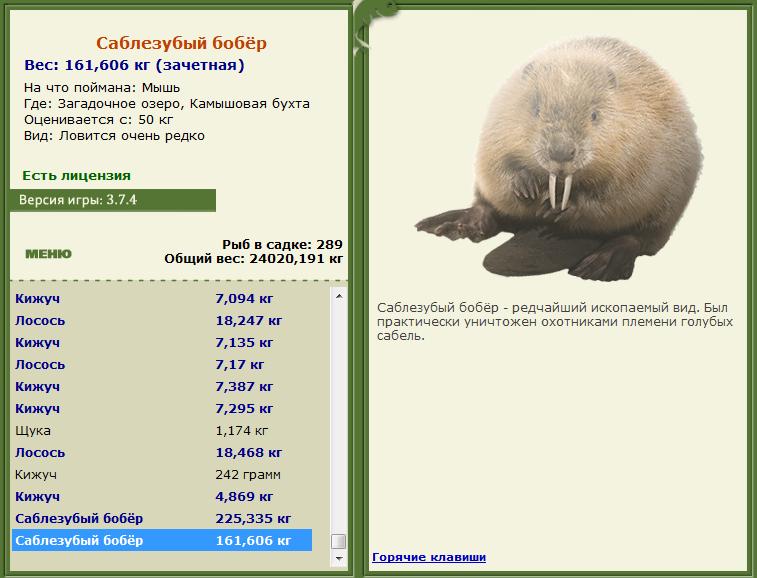757x578 pixels.
Task: Click the Саблезубый бобёр orange title
Action: tap(181, 43)
